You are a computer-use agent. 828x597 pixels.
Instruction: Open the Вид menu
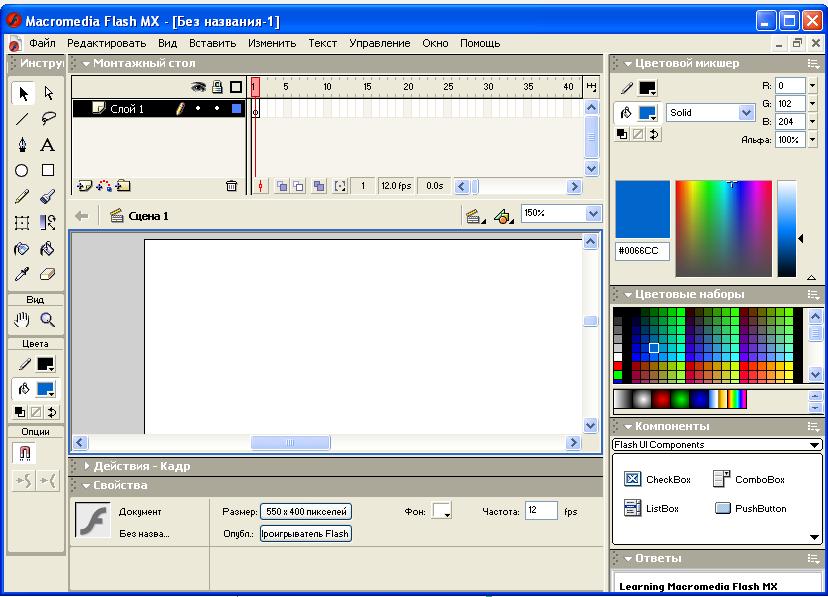point(167,43)
